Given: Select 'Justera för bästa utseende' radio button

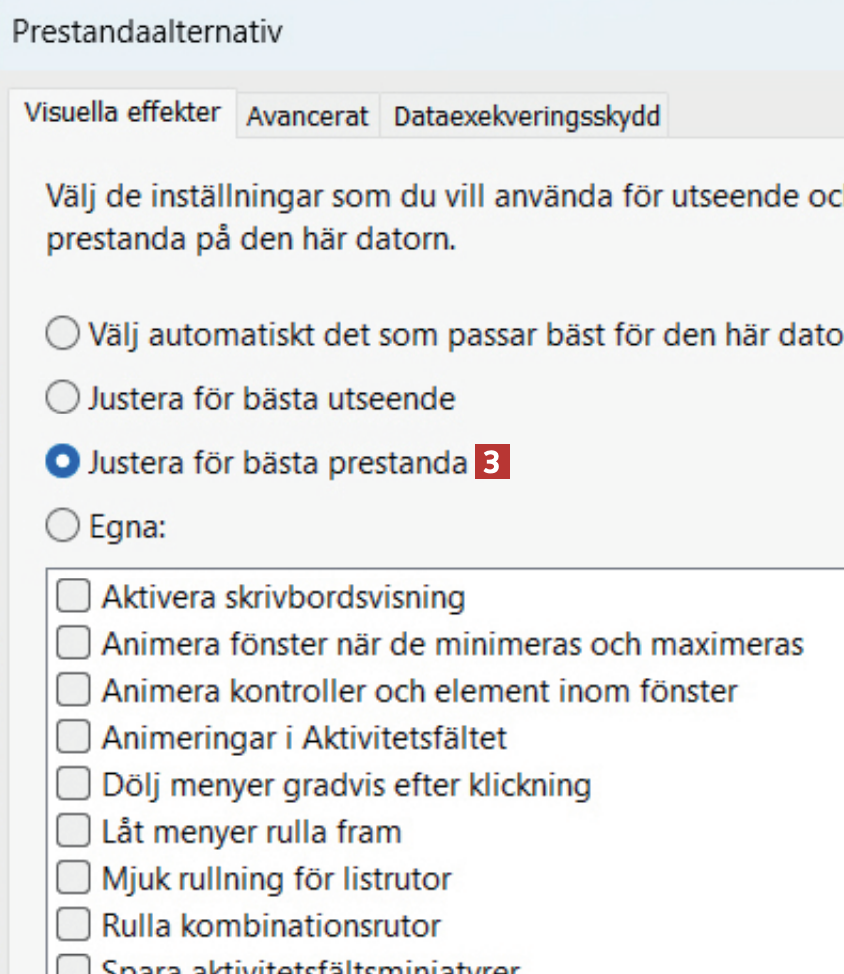Looking at the screenshot, I should point(62,400).
